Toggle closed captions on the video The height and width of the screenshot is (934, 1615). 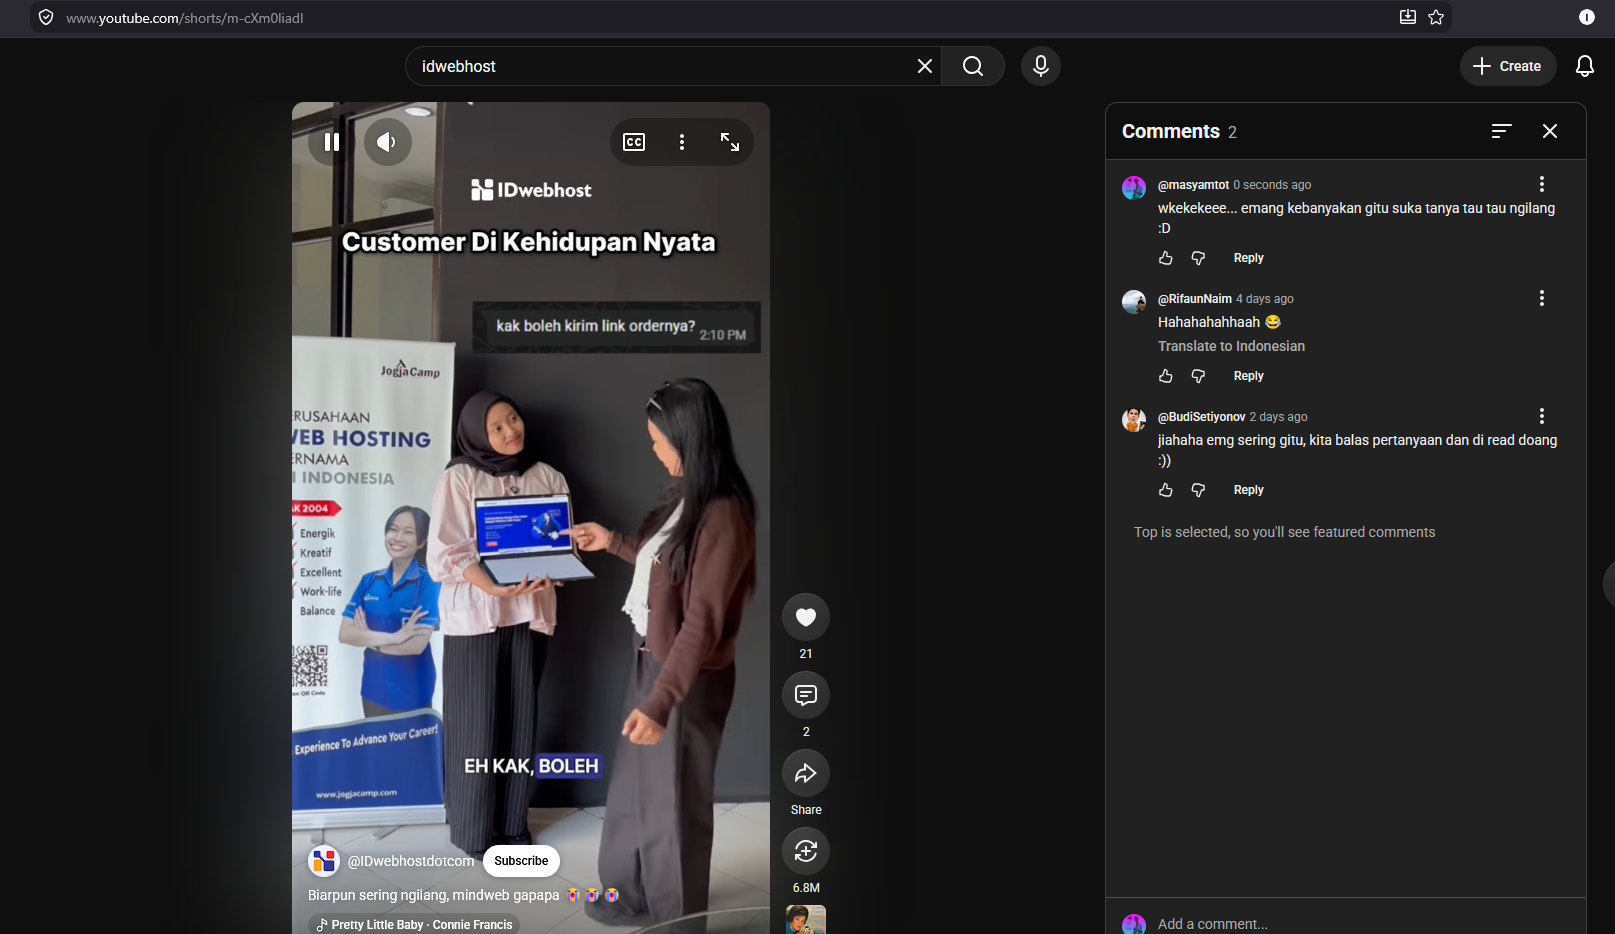[634, 142]
